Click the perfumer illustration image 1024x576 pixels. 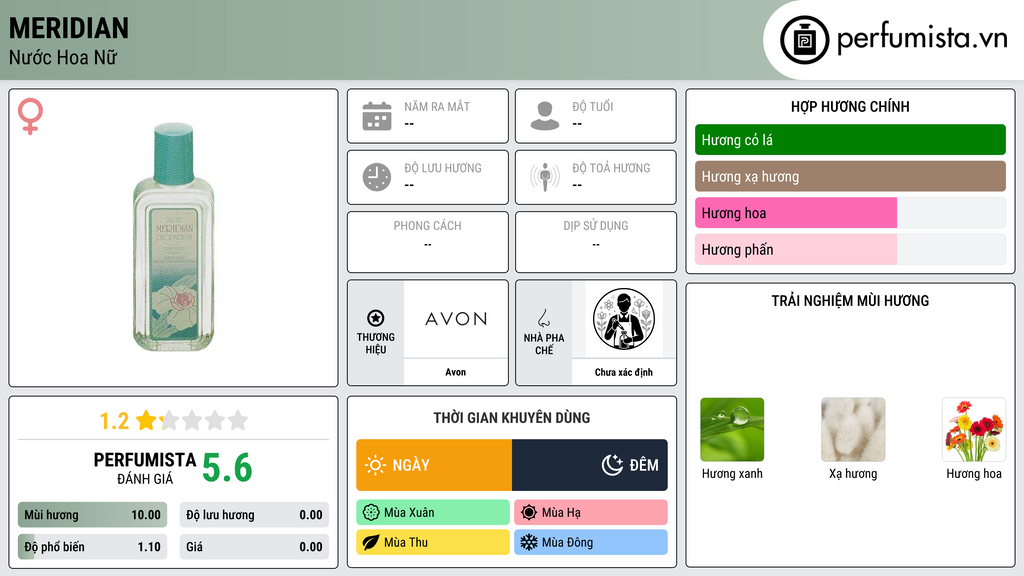point(624,319)
